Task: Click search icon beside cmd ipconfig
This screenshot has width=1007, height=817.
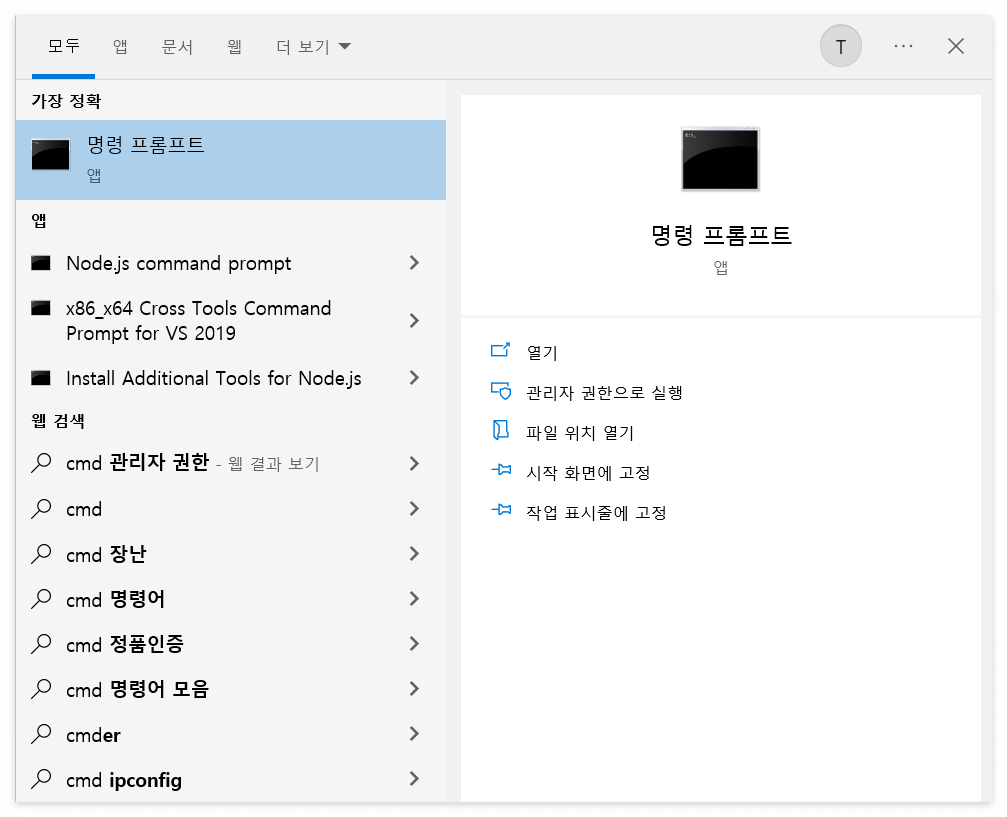Action: coord(41,778)
